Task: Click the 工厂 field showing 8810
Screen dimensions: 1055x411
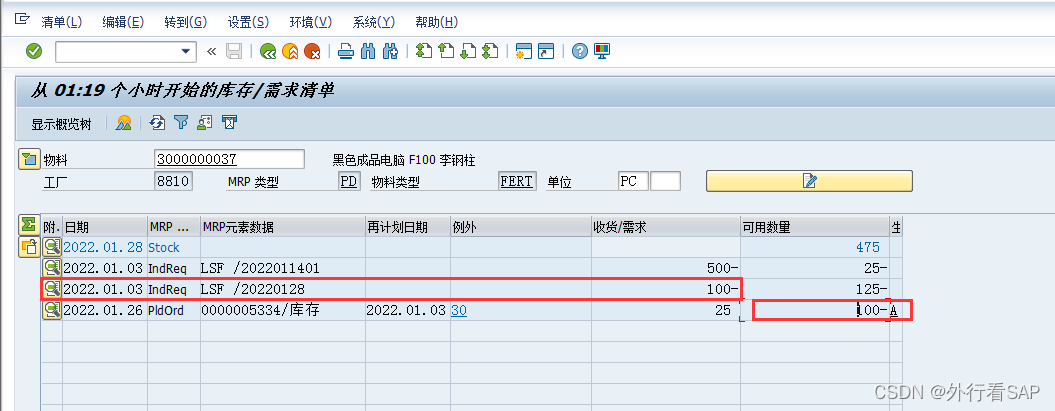Action: (x=174, y=182)
